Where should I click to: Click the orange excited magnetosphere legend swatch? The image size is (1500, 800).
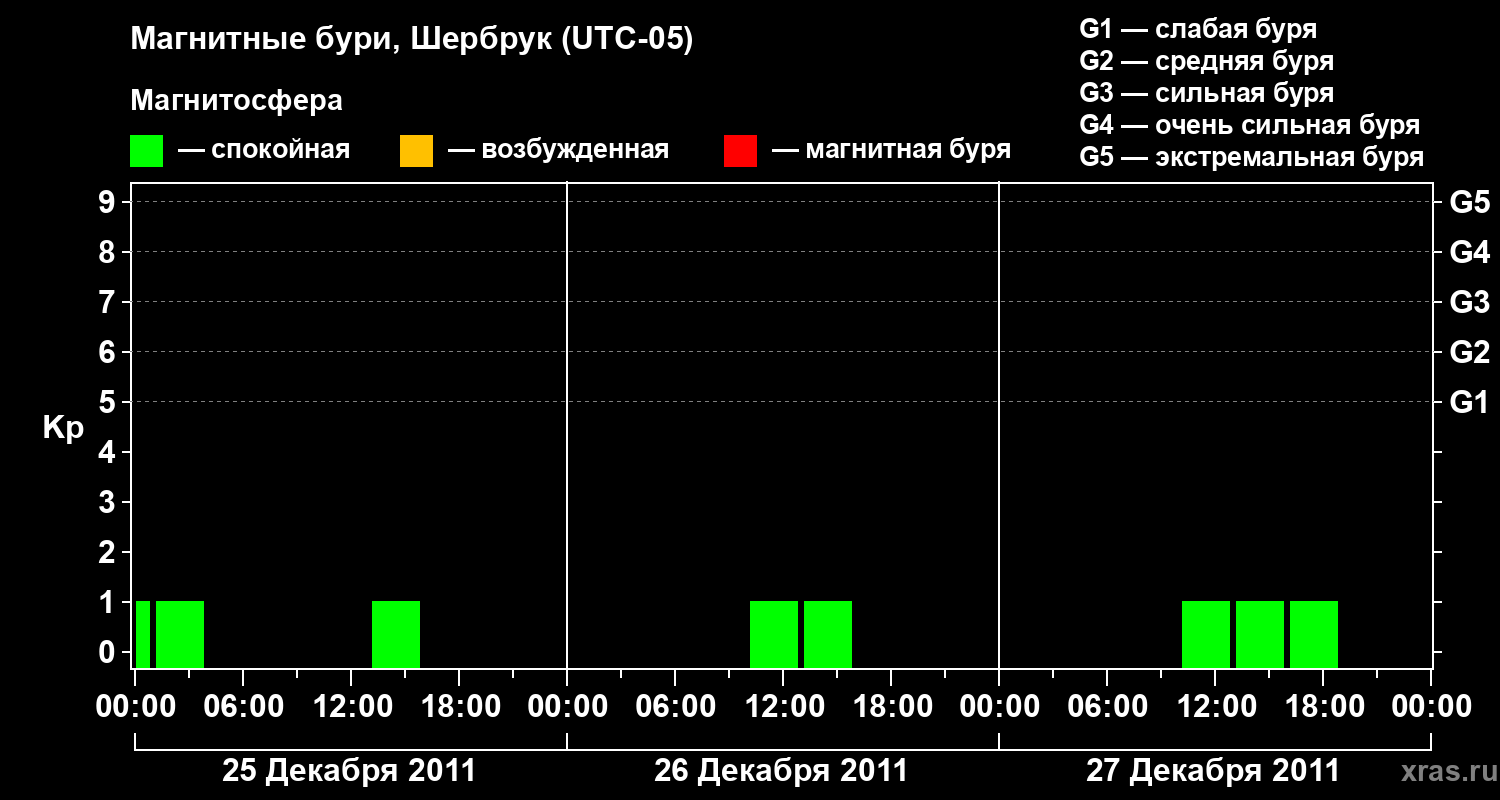tap(416, 151)
